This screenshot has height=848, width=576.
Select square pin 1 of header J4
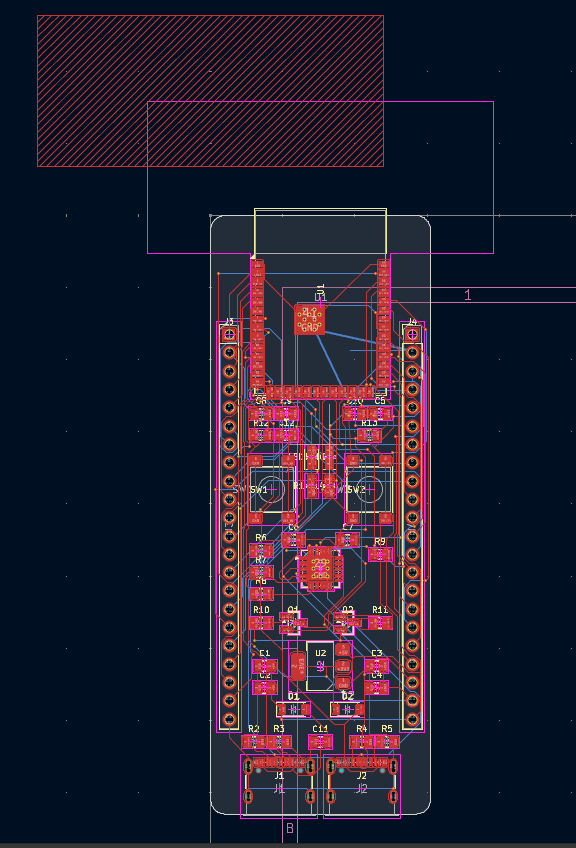tap(413, 335)
